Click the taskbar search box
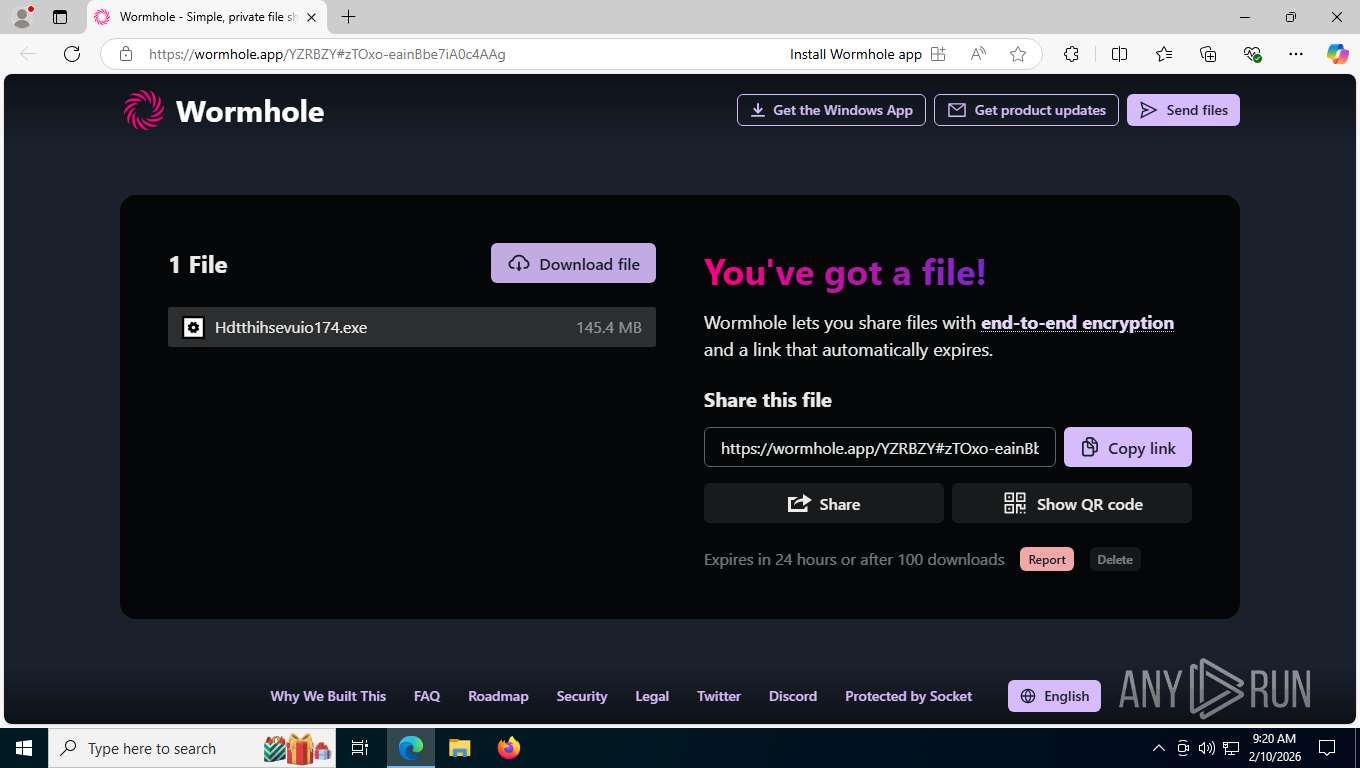This screenshot has height=768, width=1360. click(x=193, y=748)
